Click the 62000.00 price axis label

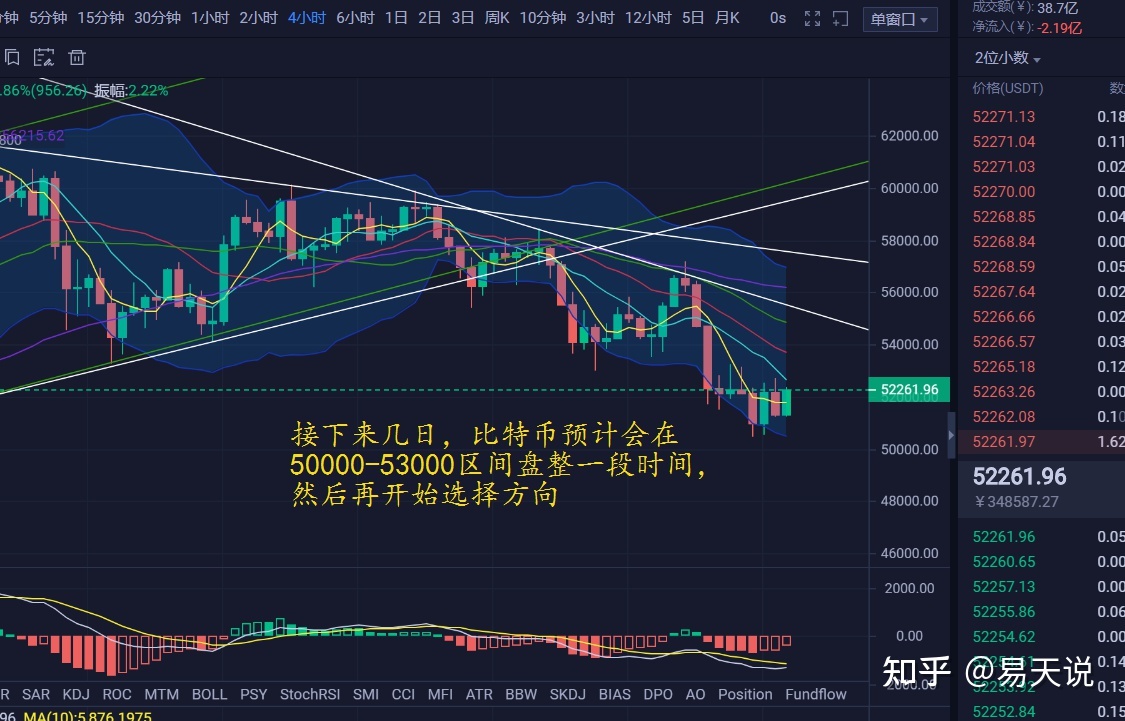tap(910, 136)
